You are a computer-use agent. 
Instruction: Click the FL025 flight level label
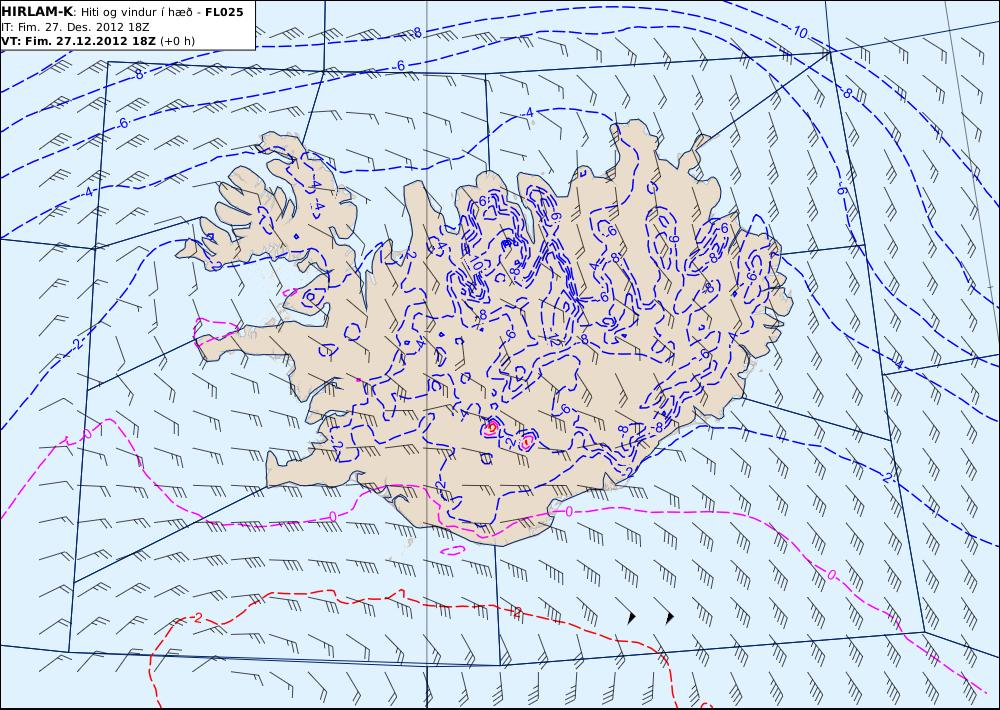(x=224, y=12)
